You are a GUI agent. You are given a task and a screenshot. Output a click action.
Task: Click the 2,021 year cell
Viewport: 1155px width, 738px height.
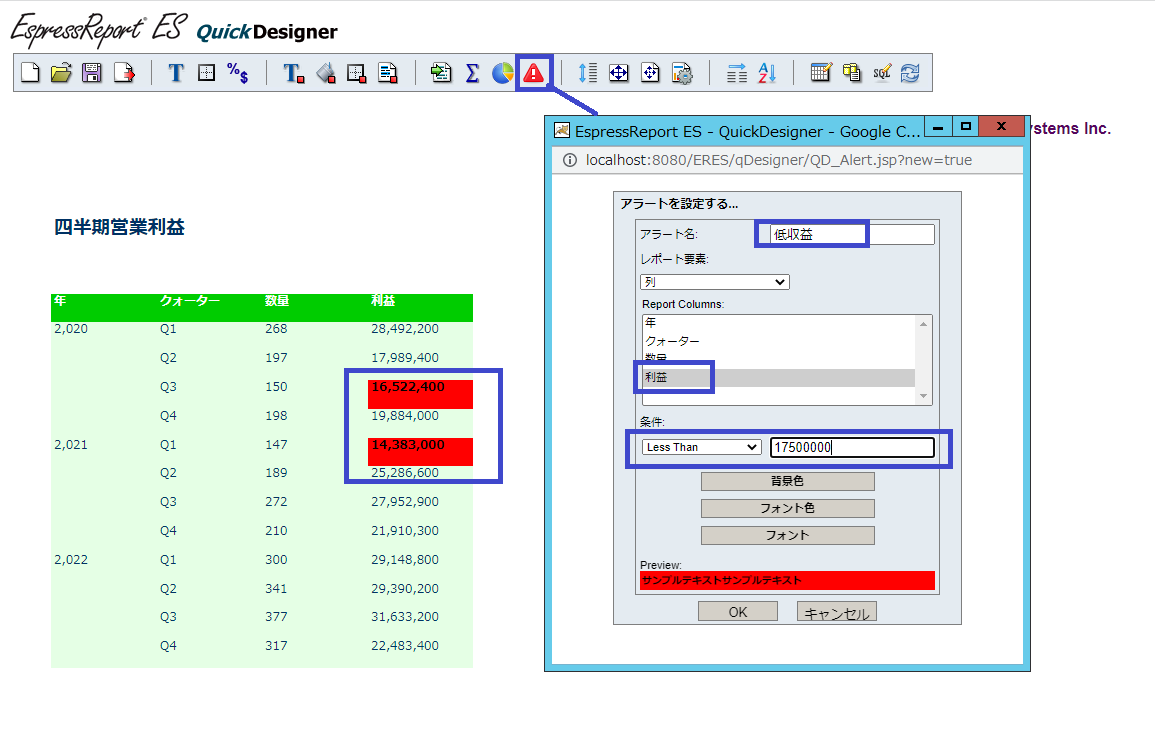pos(71,444)
